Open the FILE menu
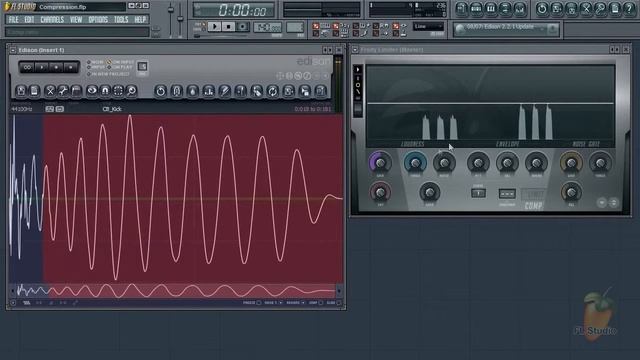Screen dimensions: 640x360 (x=13, y=20)
